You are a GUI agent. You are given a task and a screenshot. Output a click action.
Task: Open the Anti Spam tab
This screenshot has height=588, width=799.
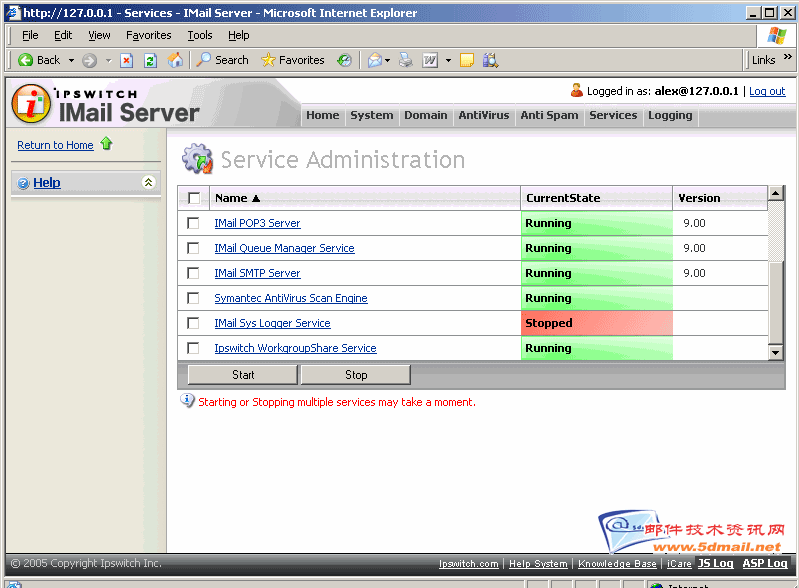pyautogui.click(x=549, y=115)
